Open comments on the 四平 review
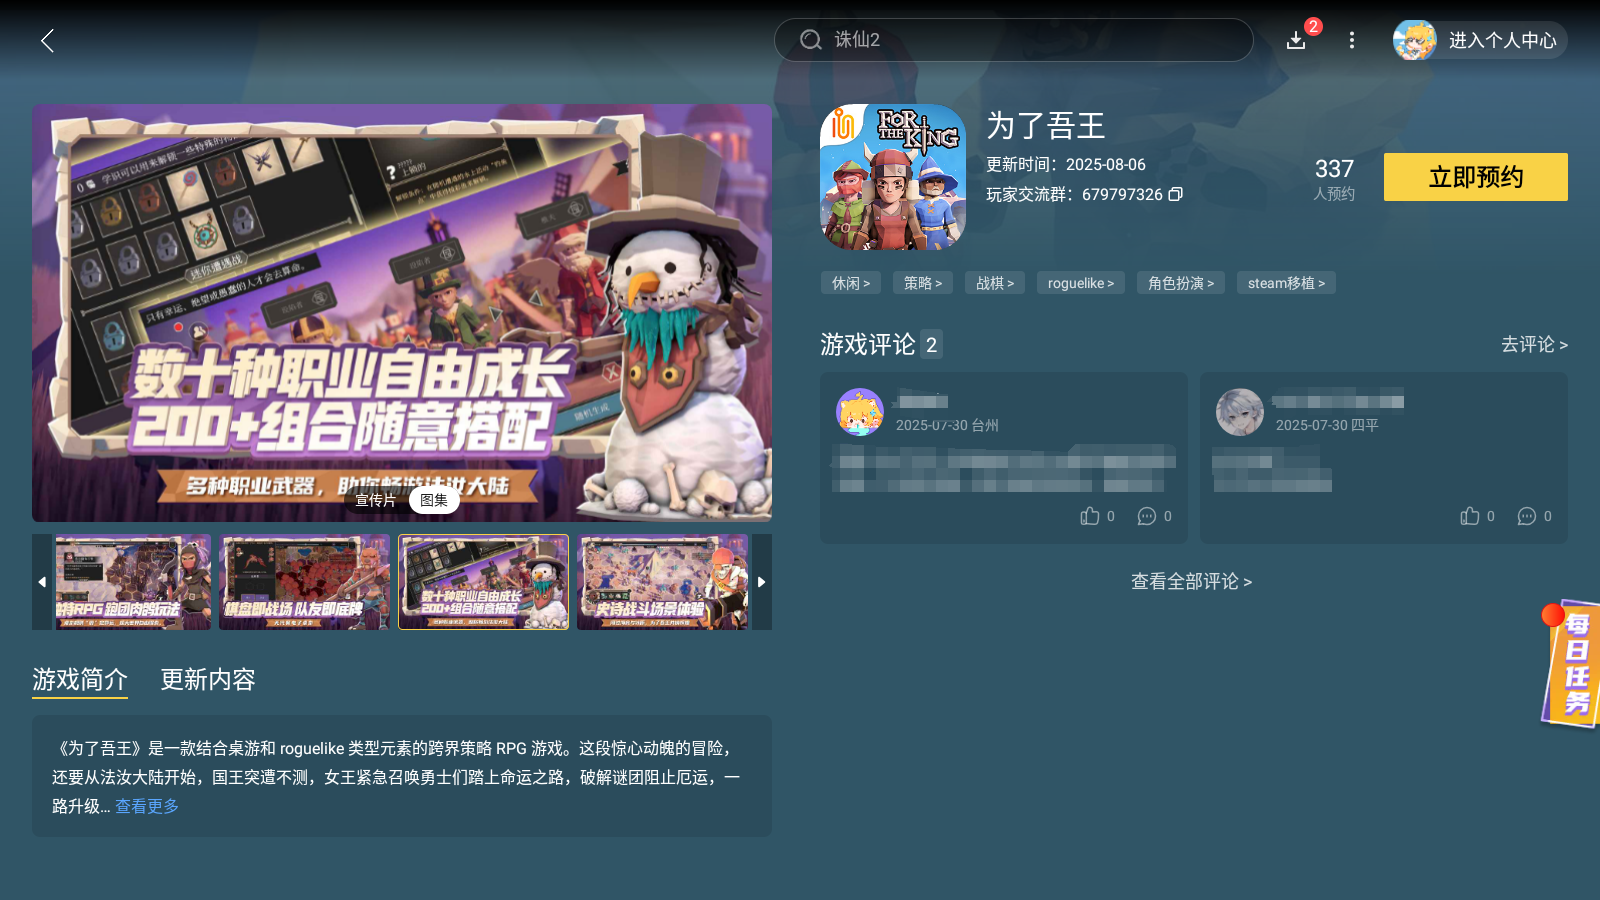This screenshot has height=900, width=1600. (x=1527, y=516)
